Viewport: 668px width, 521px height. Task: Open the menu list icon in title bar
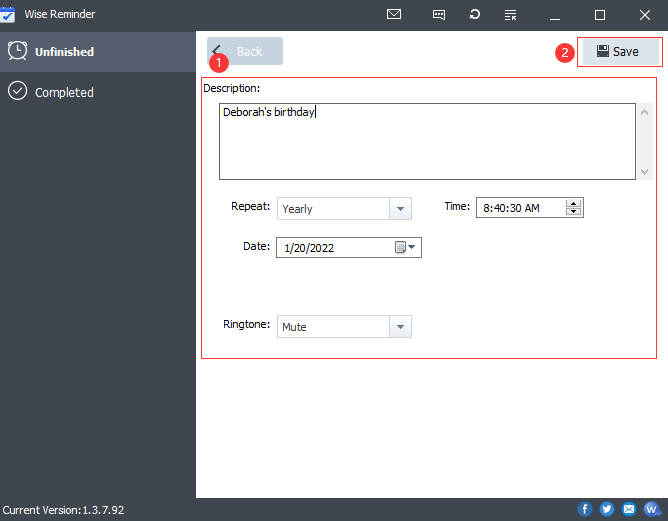(510, 15)
